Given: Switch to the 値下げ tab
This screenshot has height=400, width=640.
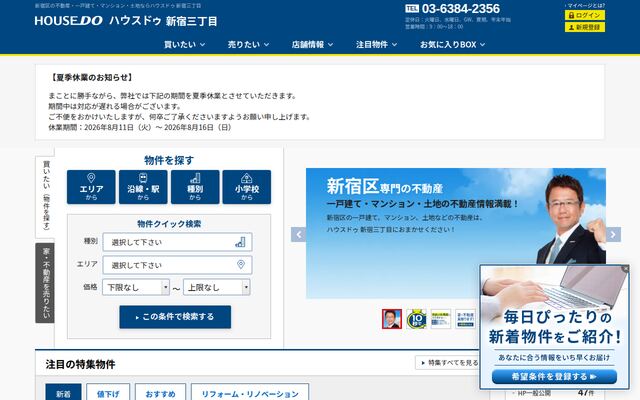Looking at the screenshot, I should tap(108, 393).
